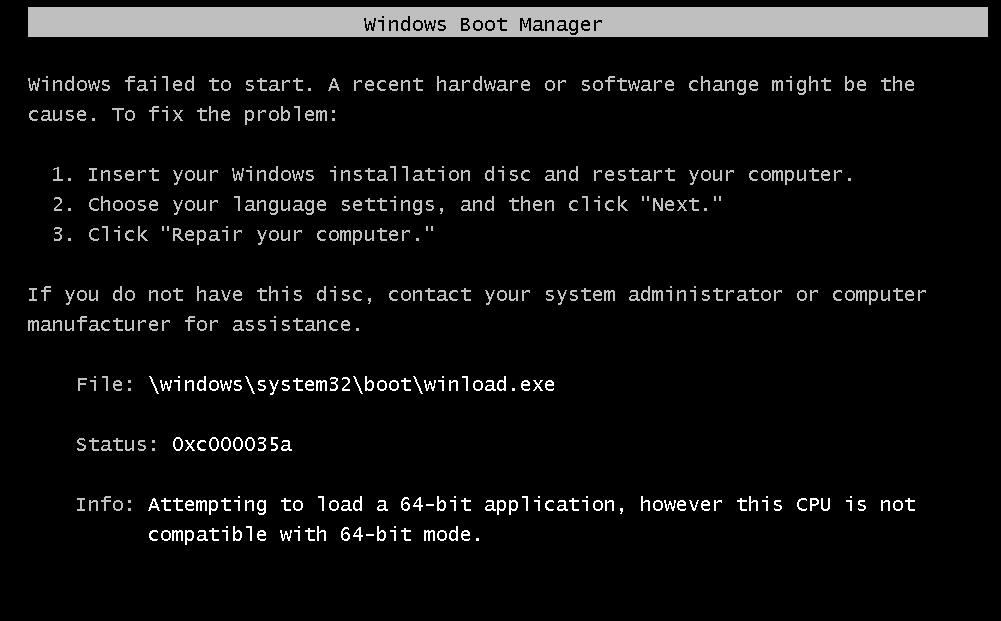
Task: Click the winload.exe file path
Action: click(351, 385)
